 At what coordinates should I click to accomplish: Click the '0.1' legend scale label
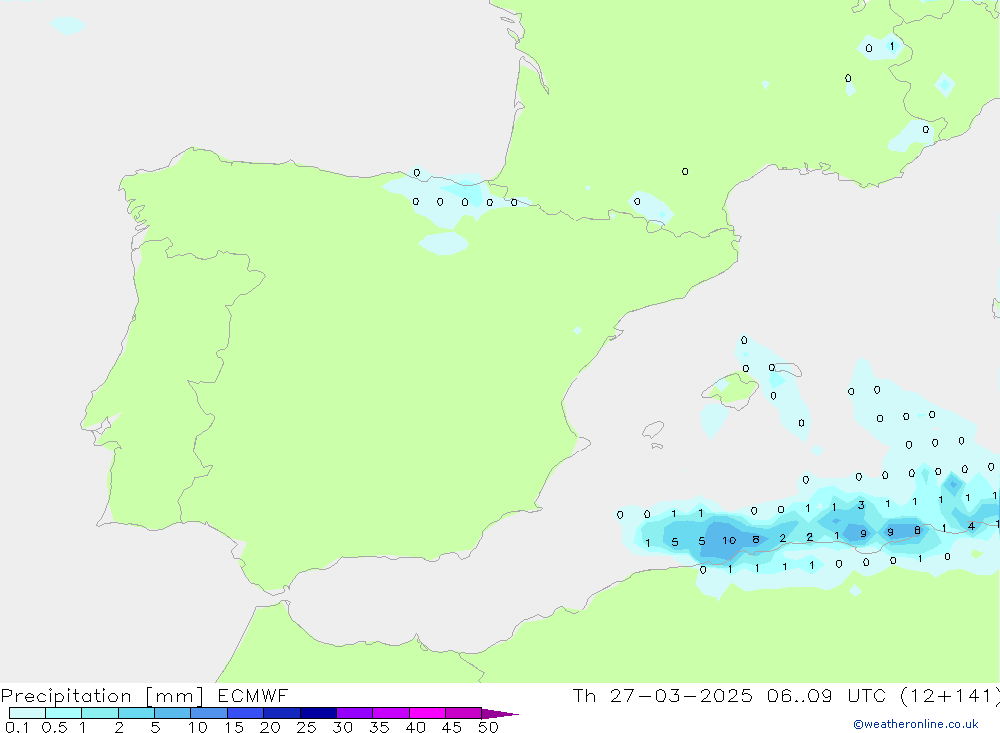click(17, 727)
